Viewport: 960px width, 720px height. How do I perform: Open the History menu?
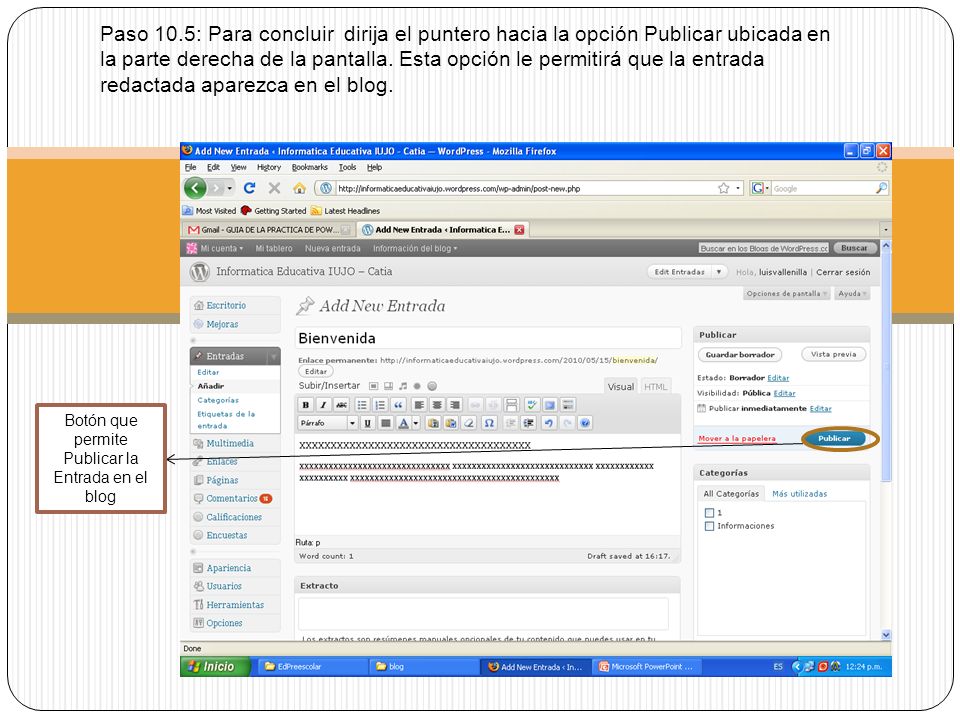coord(269,167)
